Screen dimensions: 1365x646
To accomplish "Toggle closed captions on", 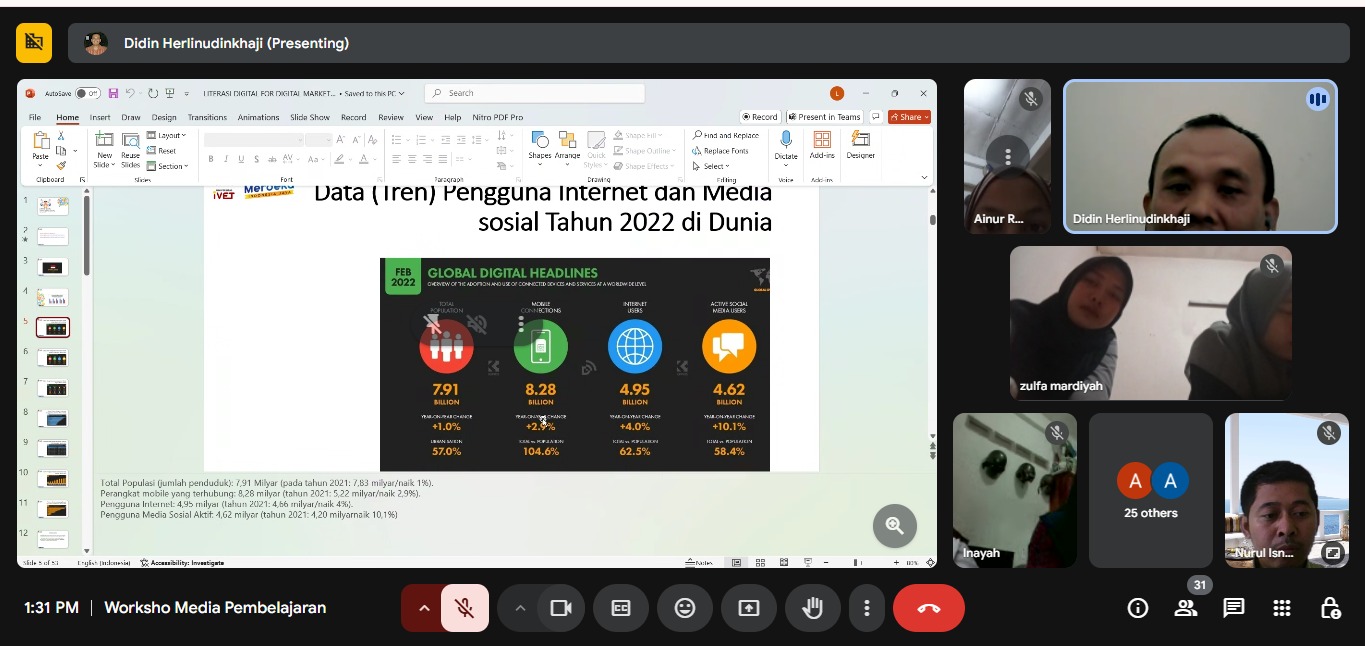I will pyautogui.click(x=621, y=608).
